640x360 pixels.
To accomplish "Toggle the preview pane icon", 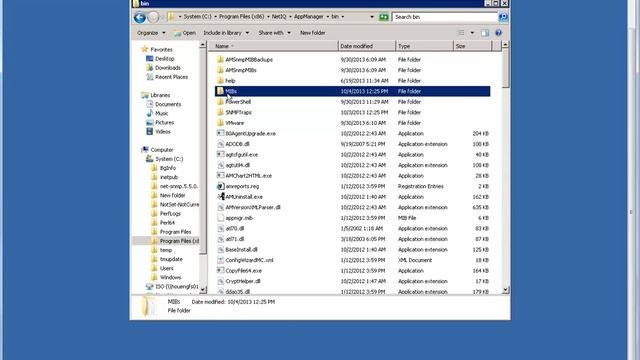I will point(485,33).
